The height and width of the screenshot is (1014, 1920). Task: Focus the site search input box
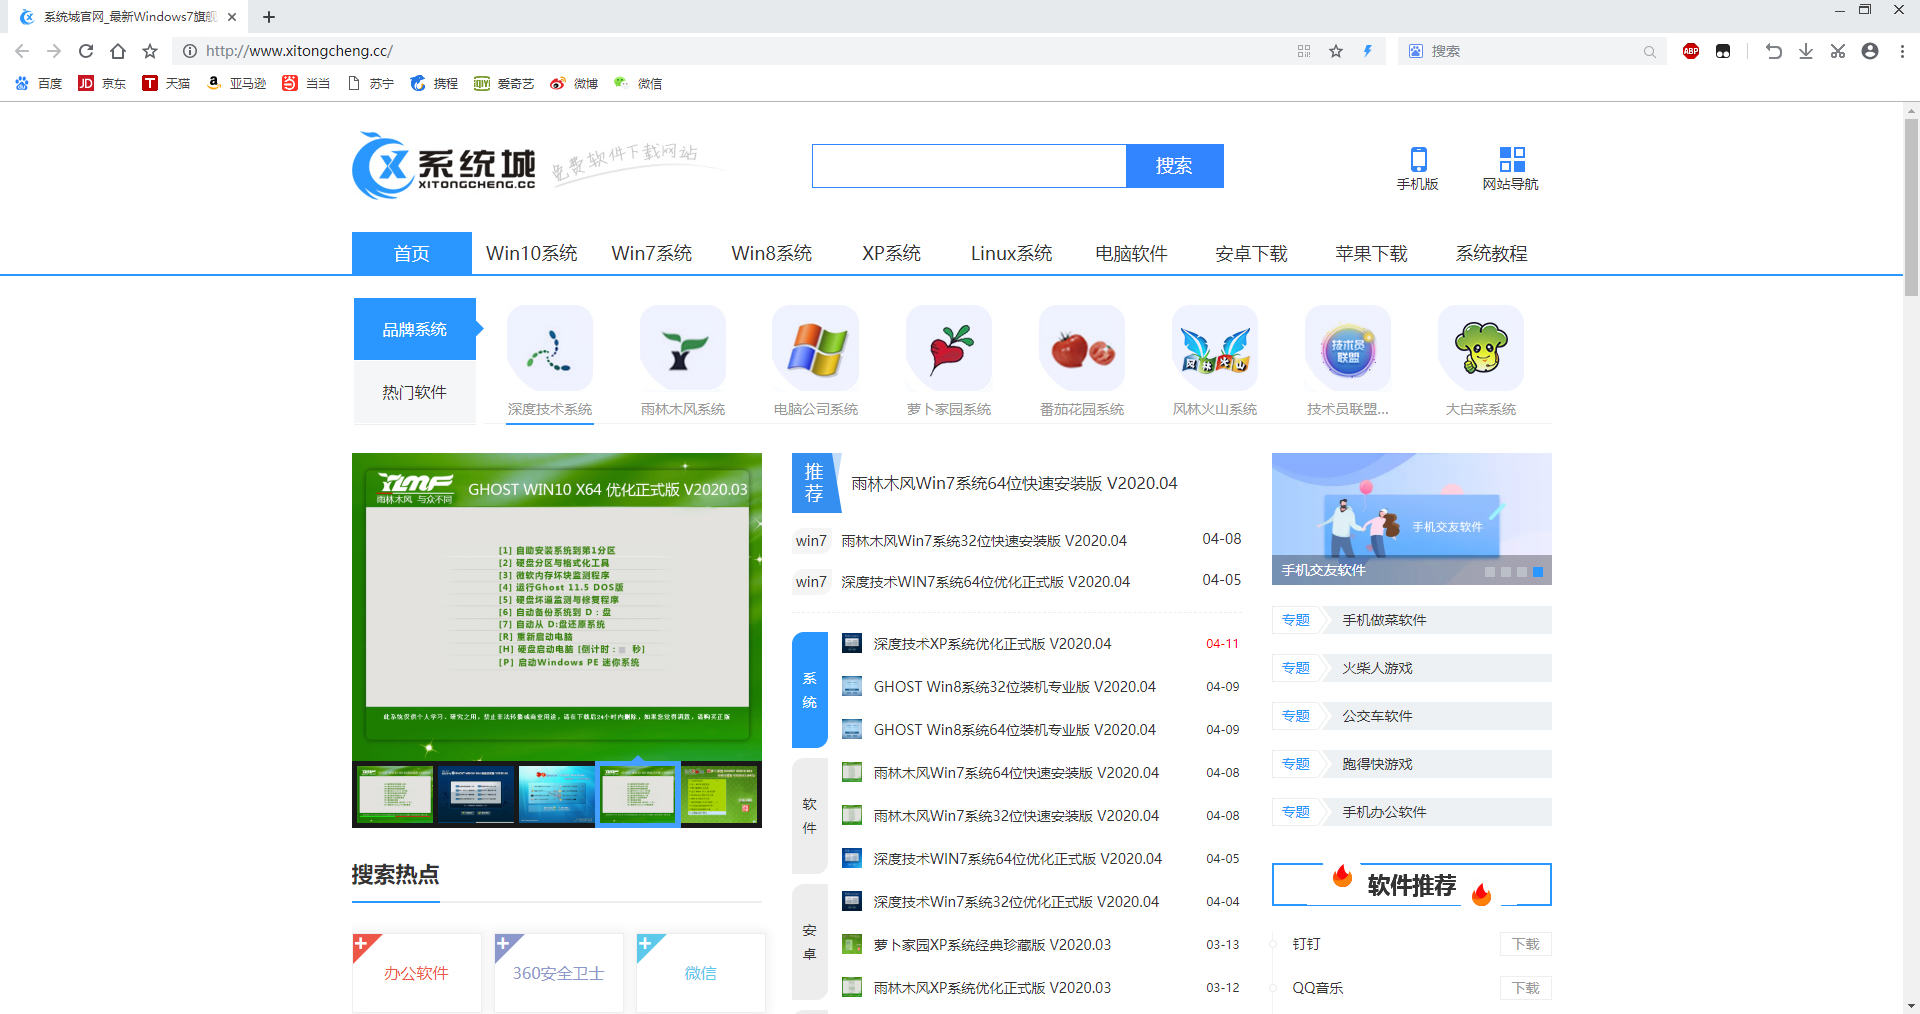coord(969,166)
